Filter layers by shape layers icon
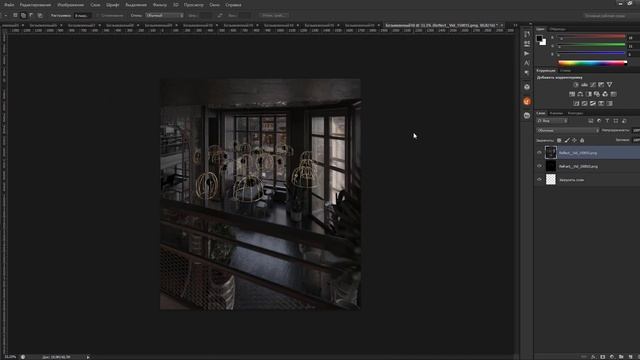This screenshot has height=360, width=640. click(x=616, y=121)
